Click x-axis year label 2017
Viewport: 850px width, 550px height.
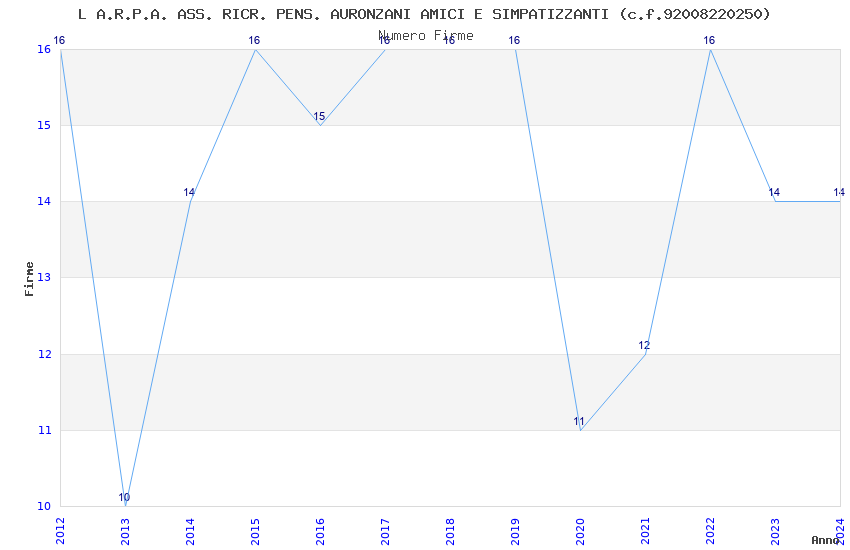coord(385,532)
